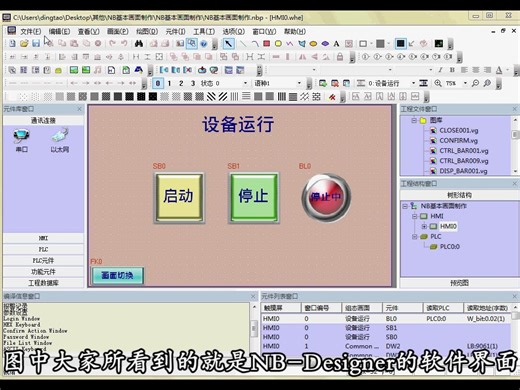Click the 启动 start button on canvas

click(179, 198)
